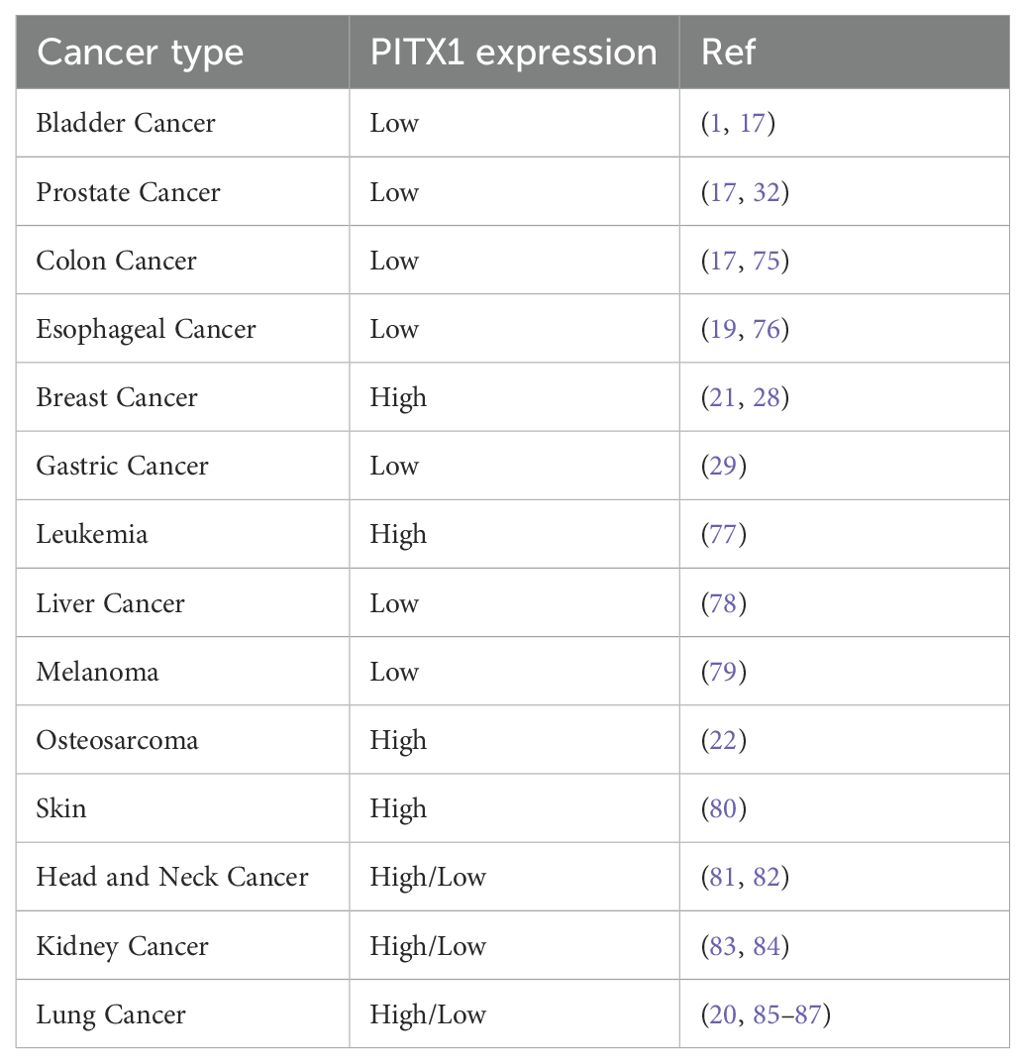This screenshot has width=1025, height=1064.
Task: Open reference 20 for Lung Cancer
Action: point(722,1015)
